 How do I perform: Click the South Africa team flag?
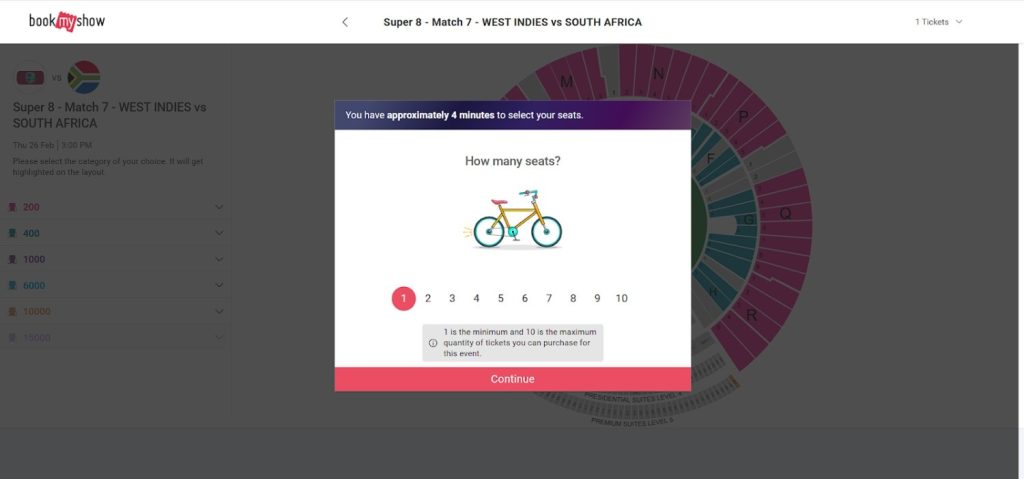(x=83, y=77)
